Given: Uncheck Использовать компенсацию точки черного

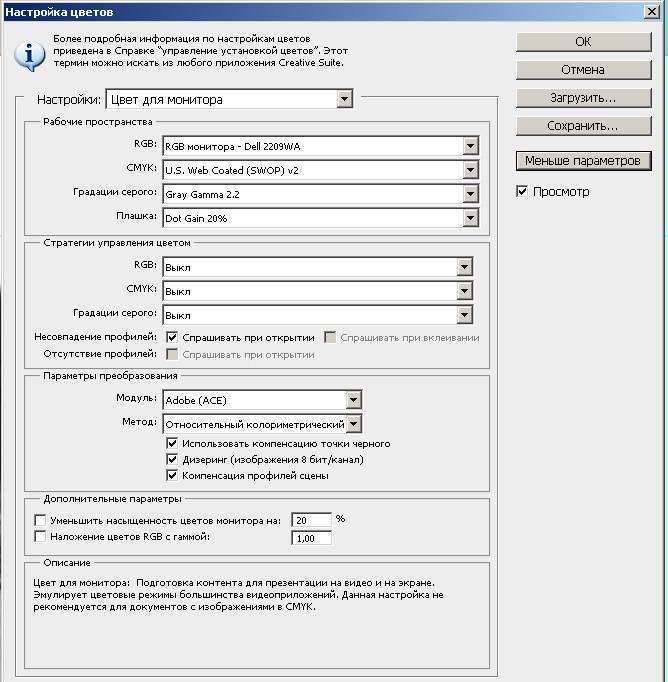Looking at the screenshot, I should [x=173, y=443].
